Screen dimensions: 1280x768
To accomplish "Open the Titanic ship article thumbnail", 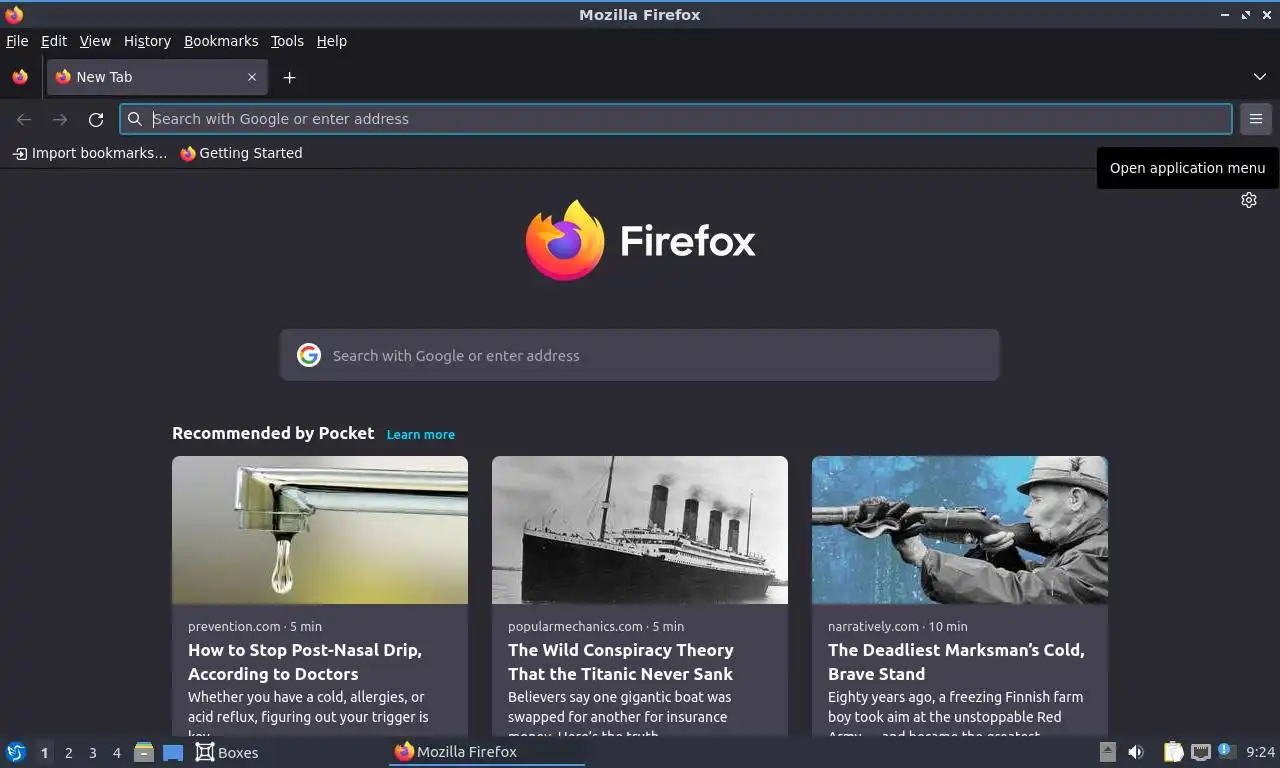I will click(640, 530).
